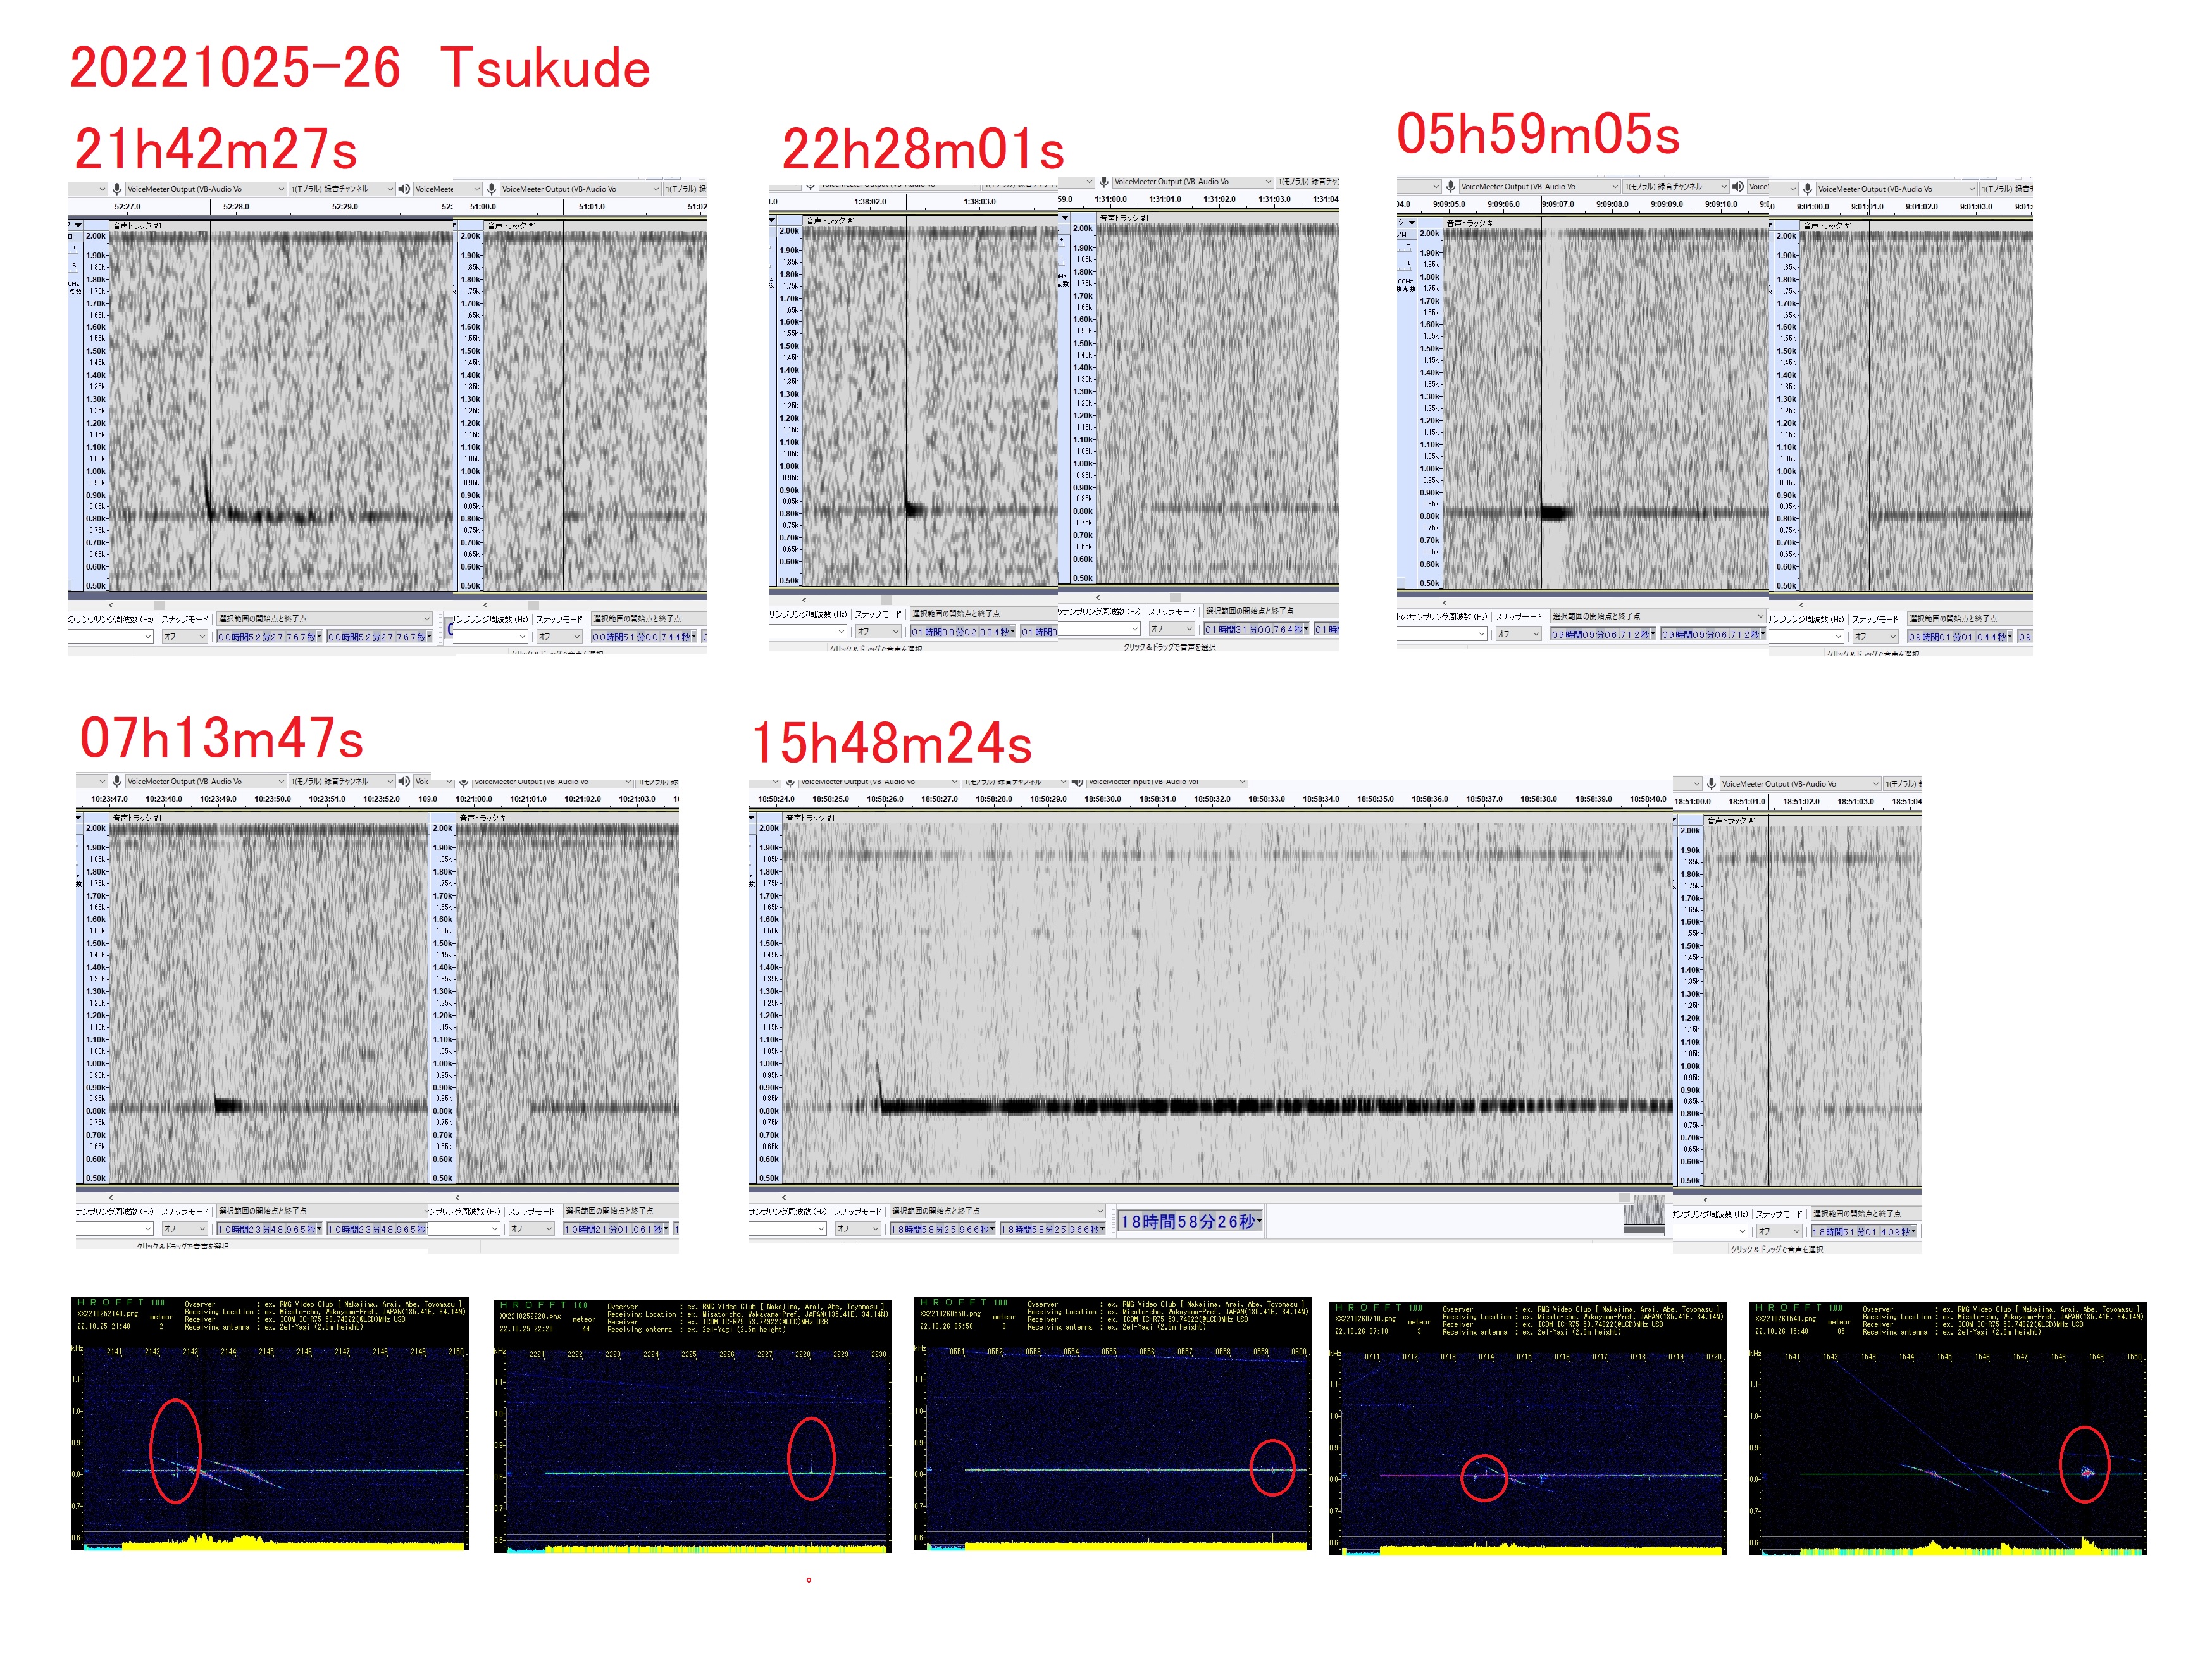Click speaker icon in the 21h42m27s panel toolbar
This screenshot has height=1663, width=2212.
click(404, 189)
